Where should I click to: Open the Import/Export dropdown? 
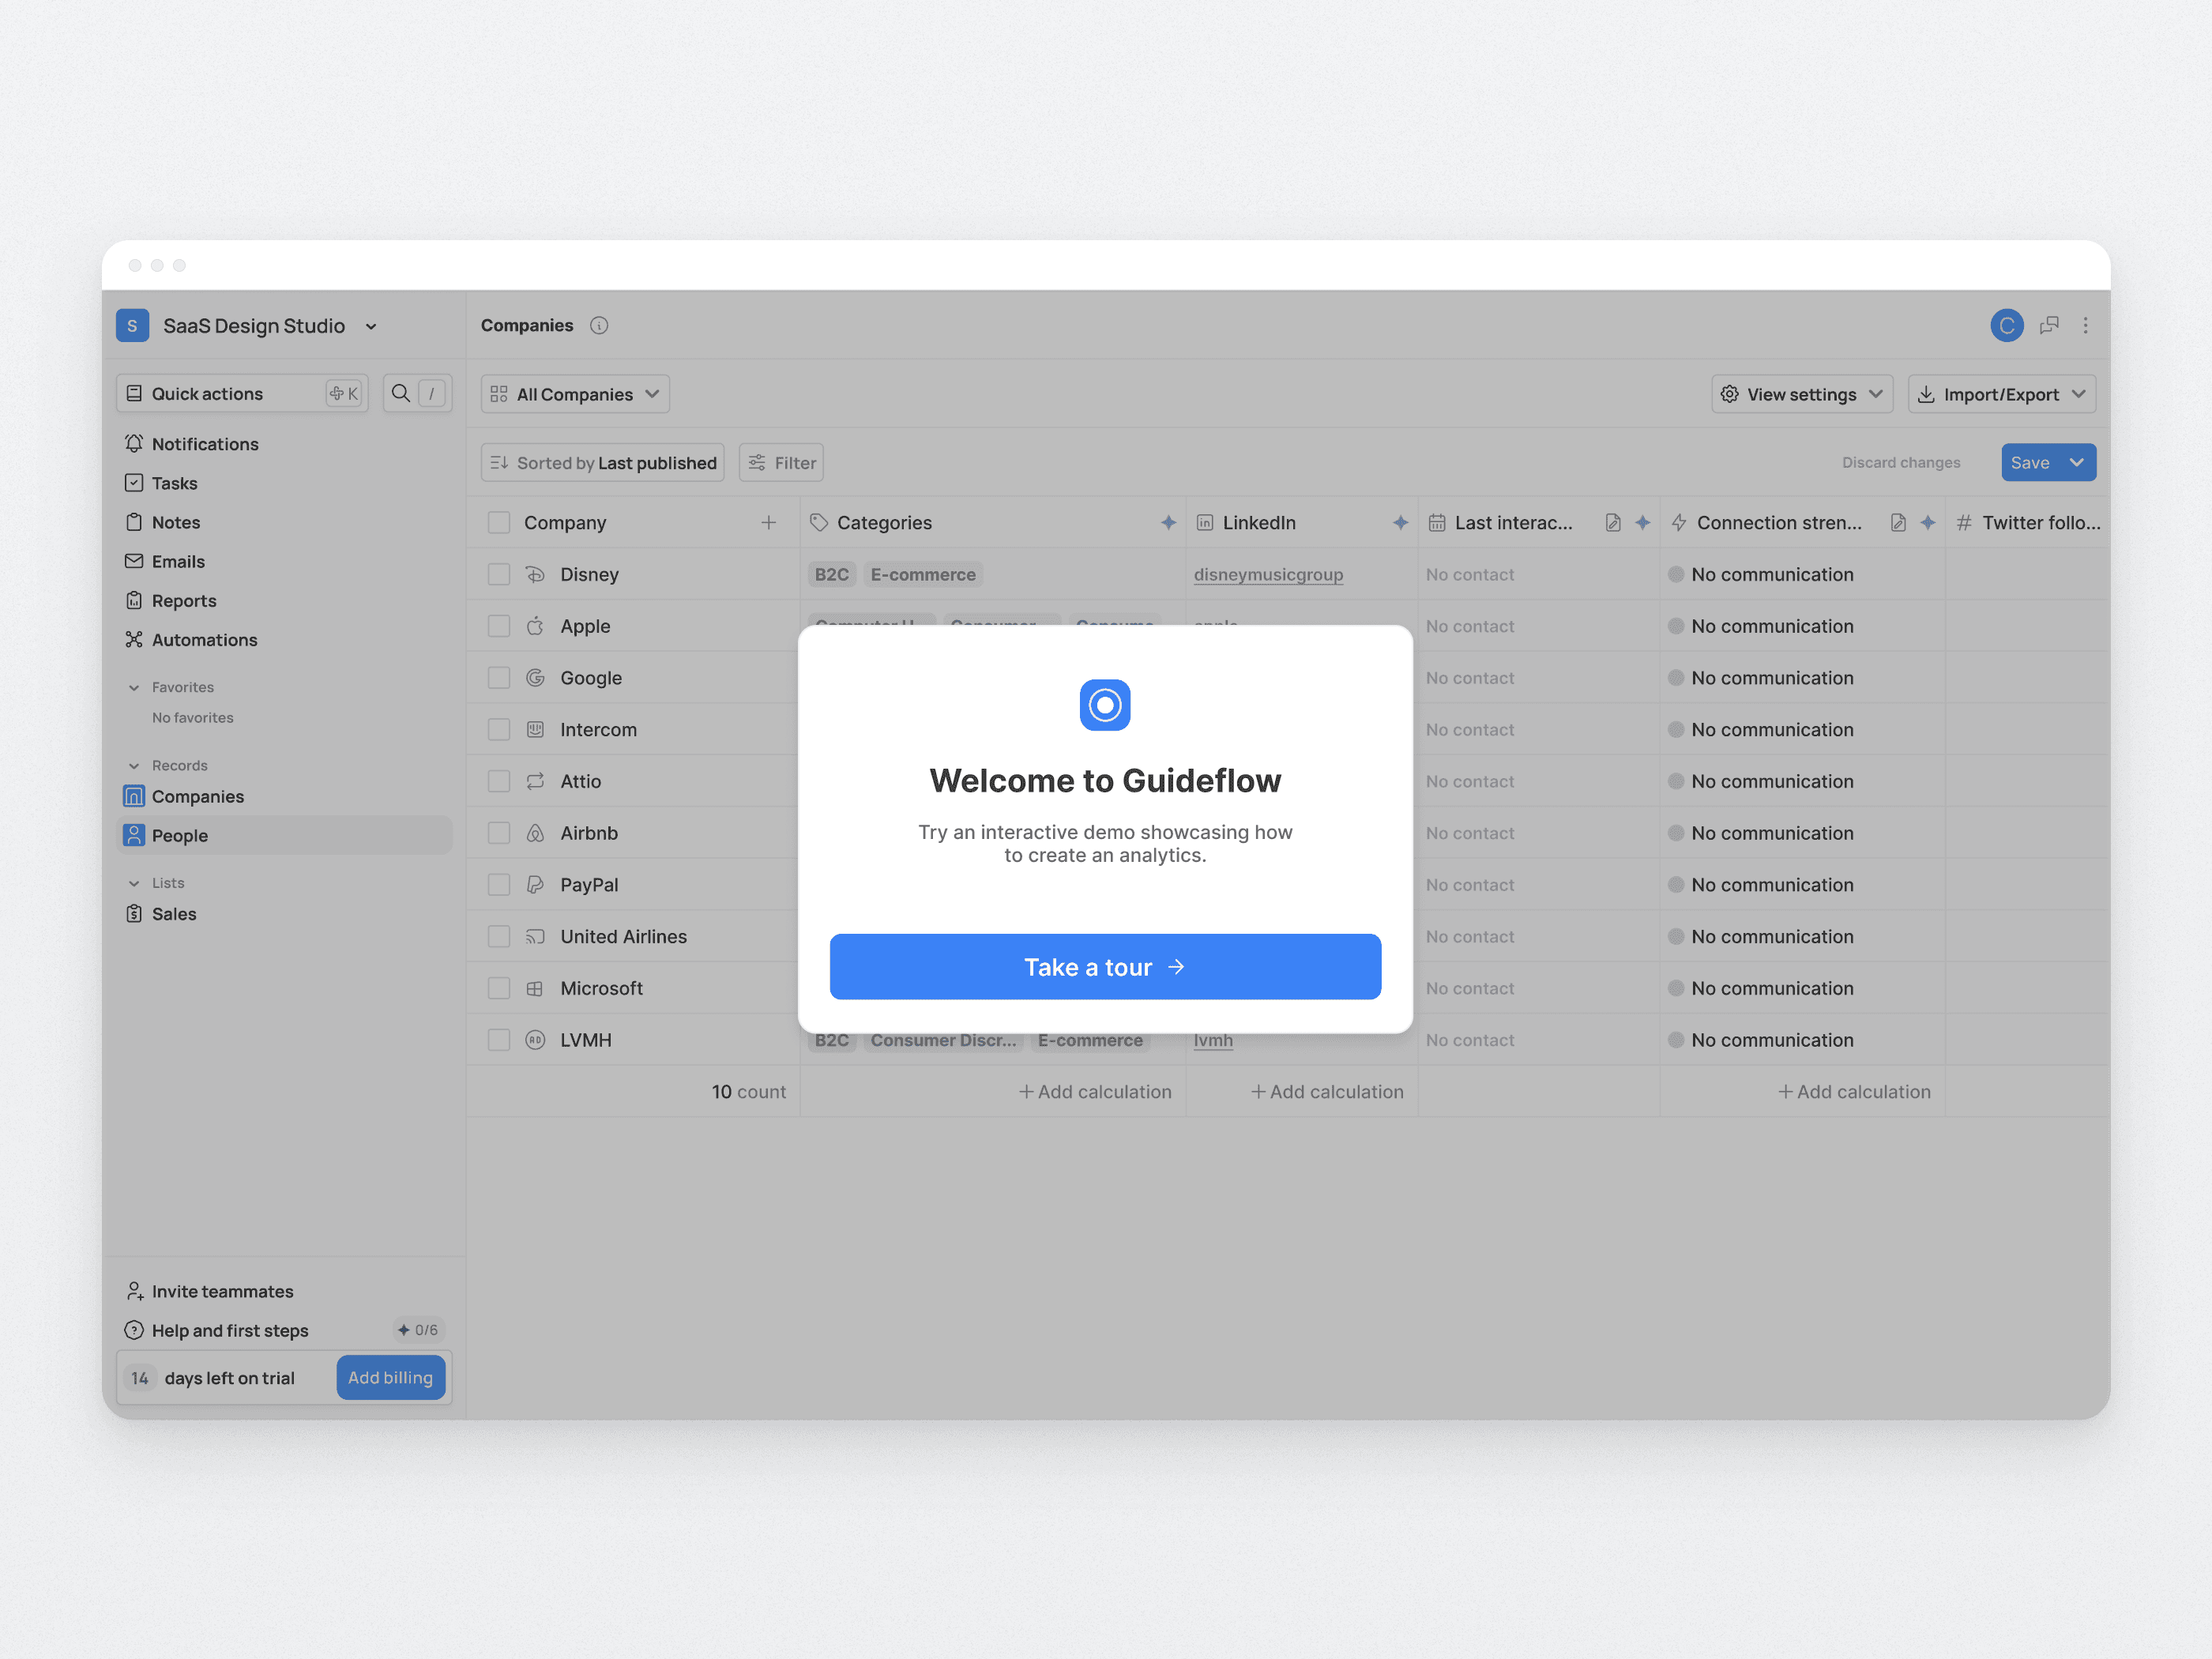(2002, 394)
